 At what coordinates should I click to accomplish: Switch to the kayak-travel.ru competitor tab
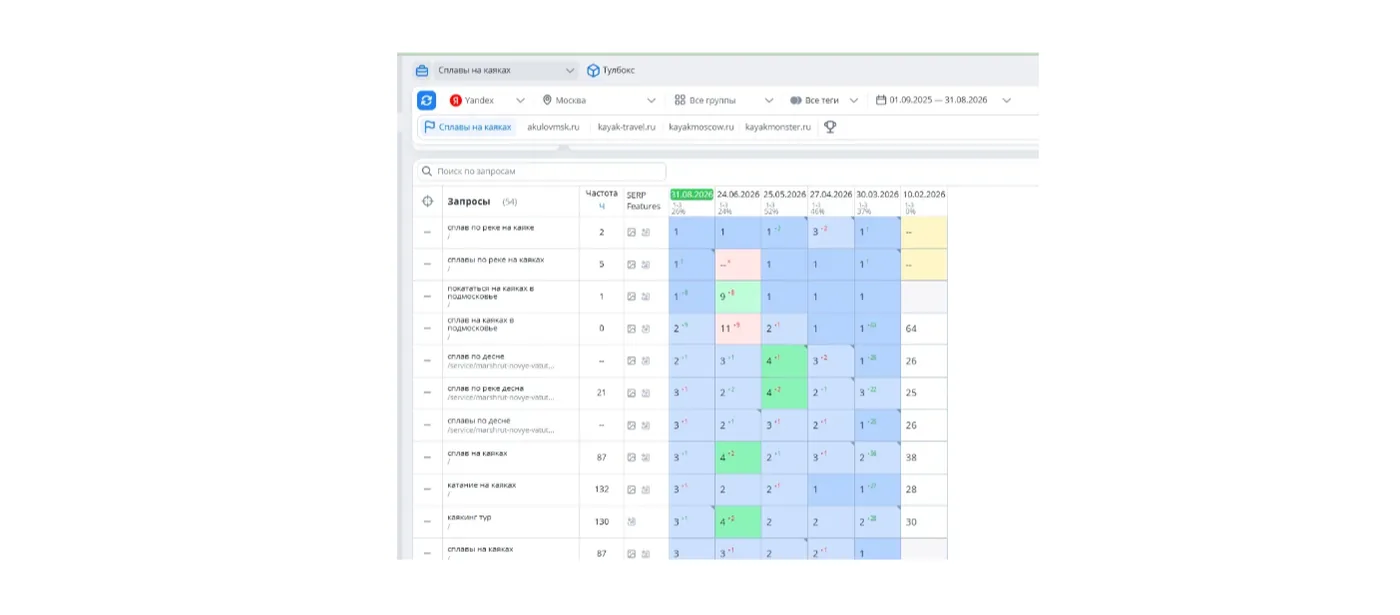[x=626, y=127]
